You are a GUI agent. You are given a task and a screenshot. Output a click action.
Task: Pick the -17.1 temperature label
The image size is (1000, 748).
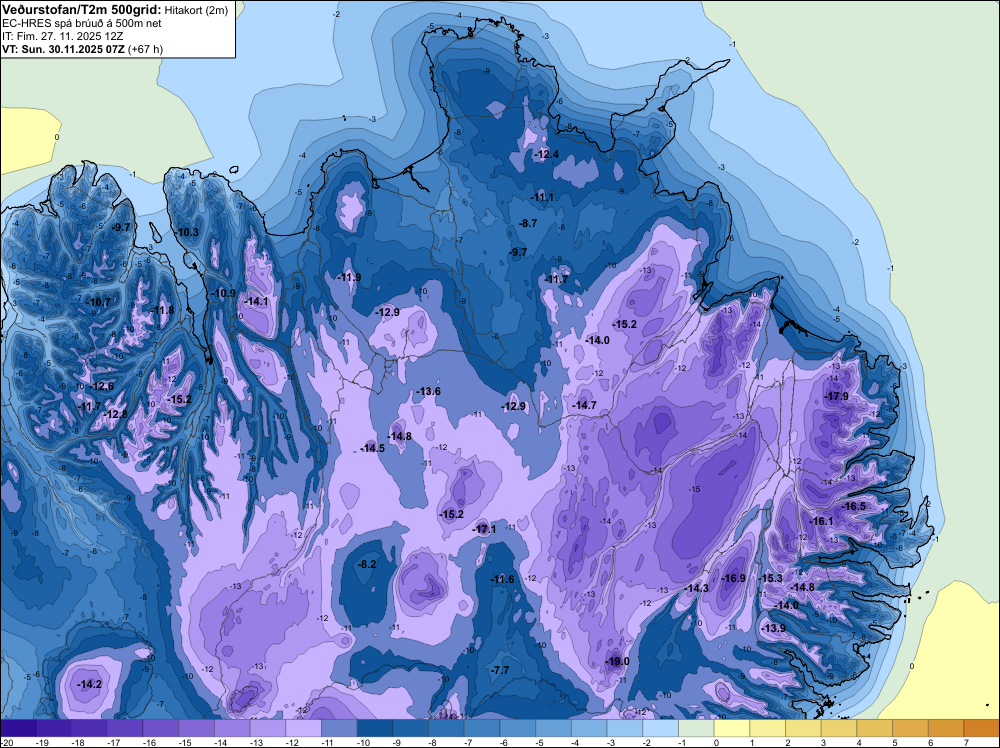484,529
